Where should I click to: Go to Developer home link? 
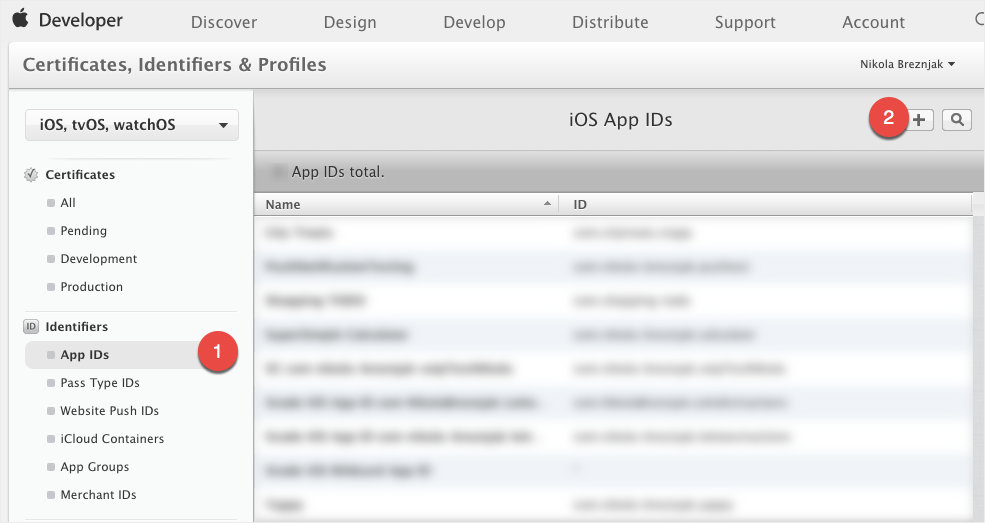(x=80, y=20)
